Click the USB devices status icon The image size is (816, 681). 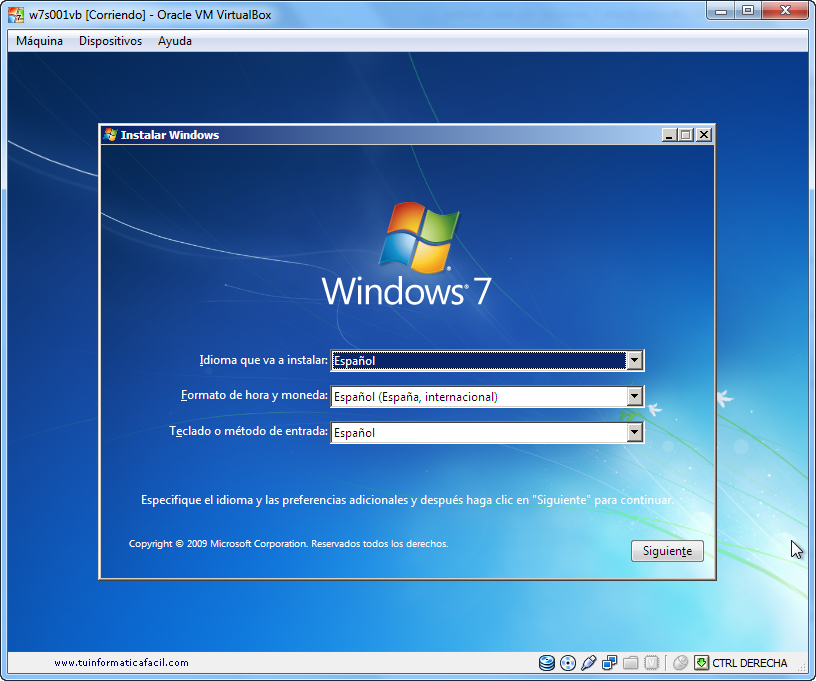(589, 663)
